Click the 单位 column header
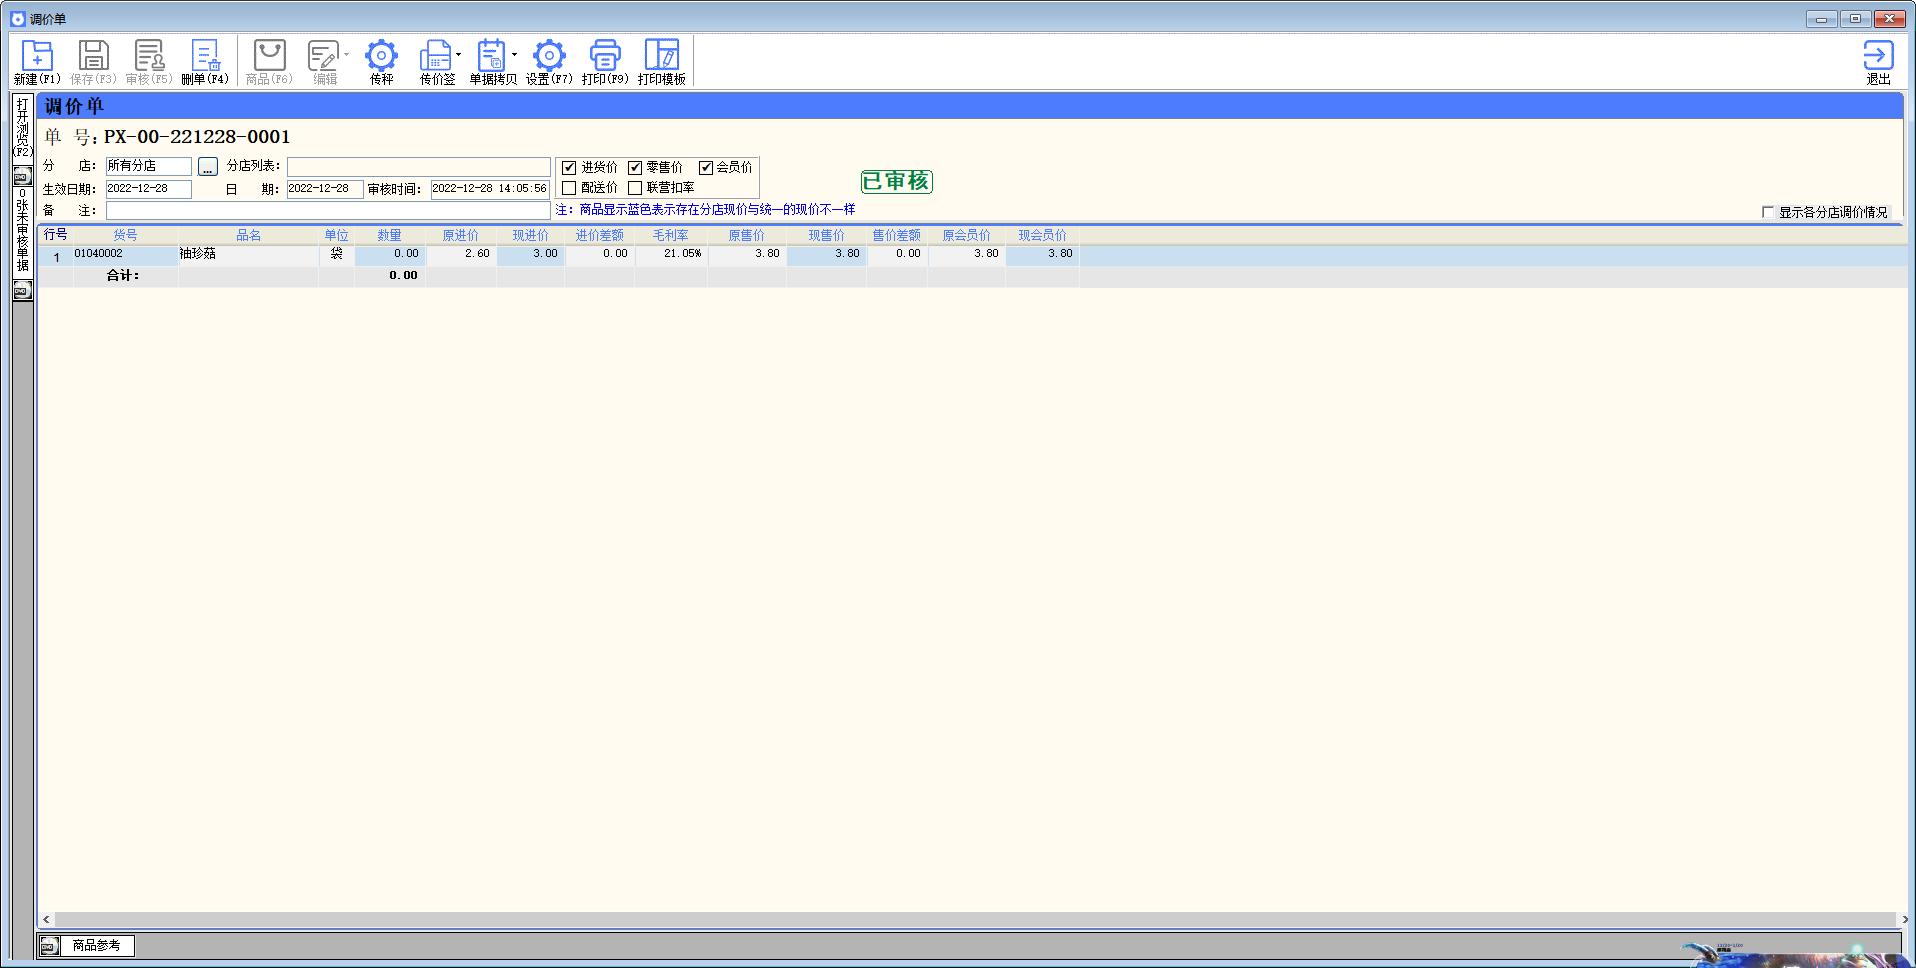1916x968 pixels. pos(336,235)
